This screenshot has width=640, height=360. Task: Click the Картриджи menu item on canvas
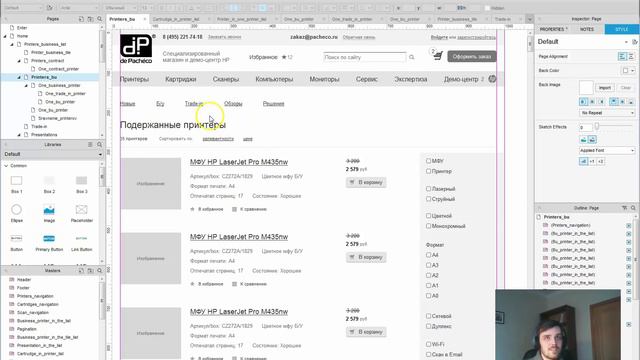pos(180,79)
